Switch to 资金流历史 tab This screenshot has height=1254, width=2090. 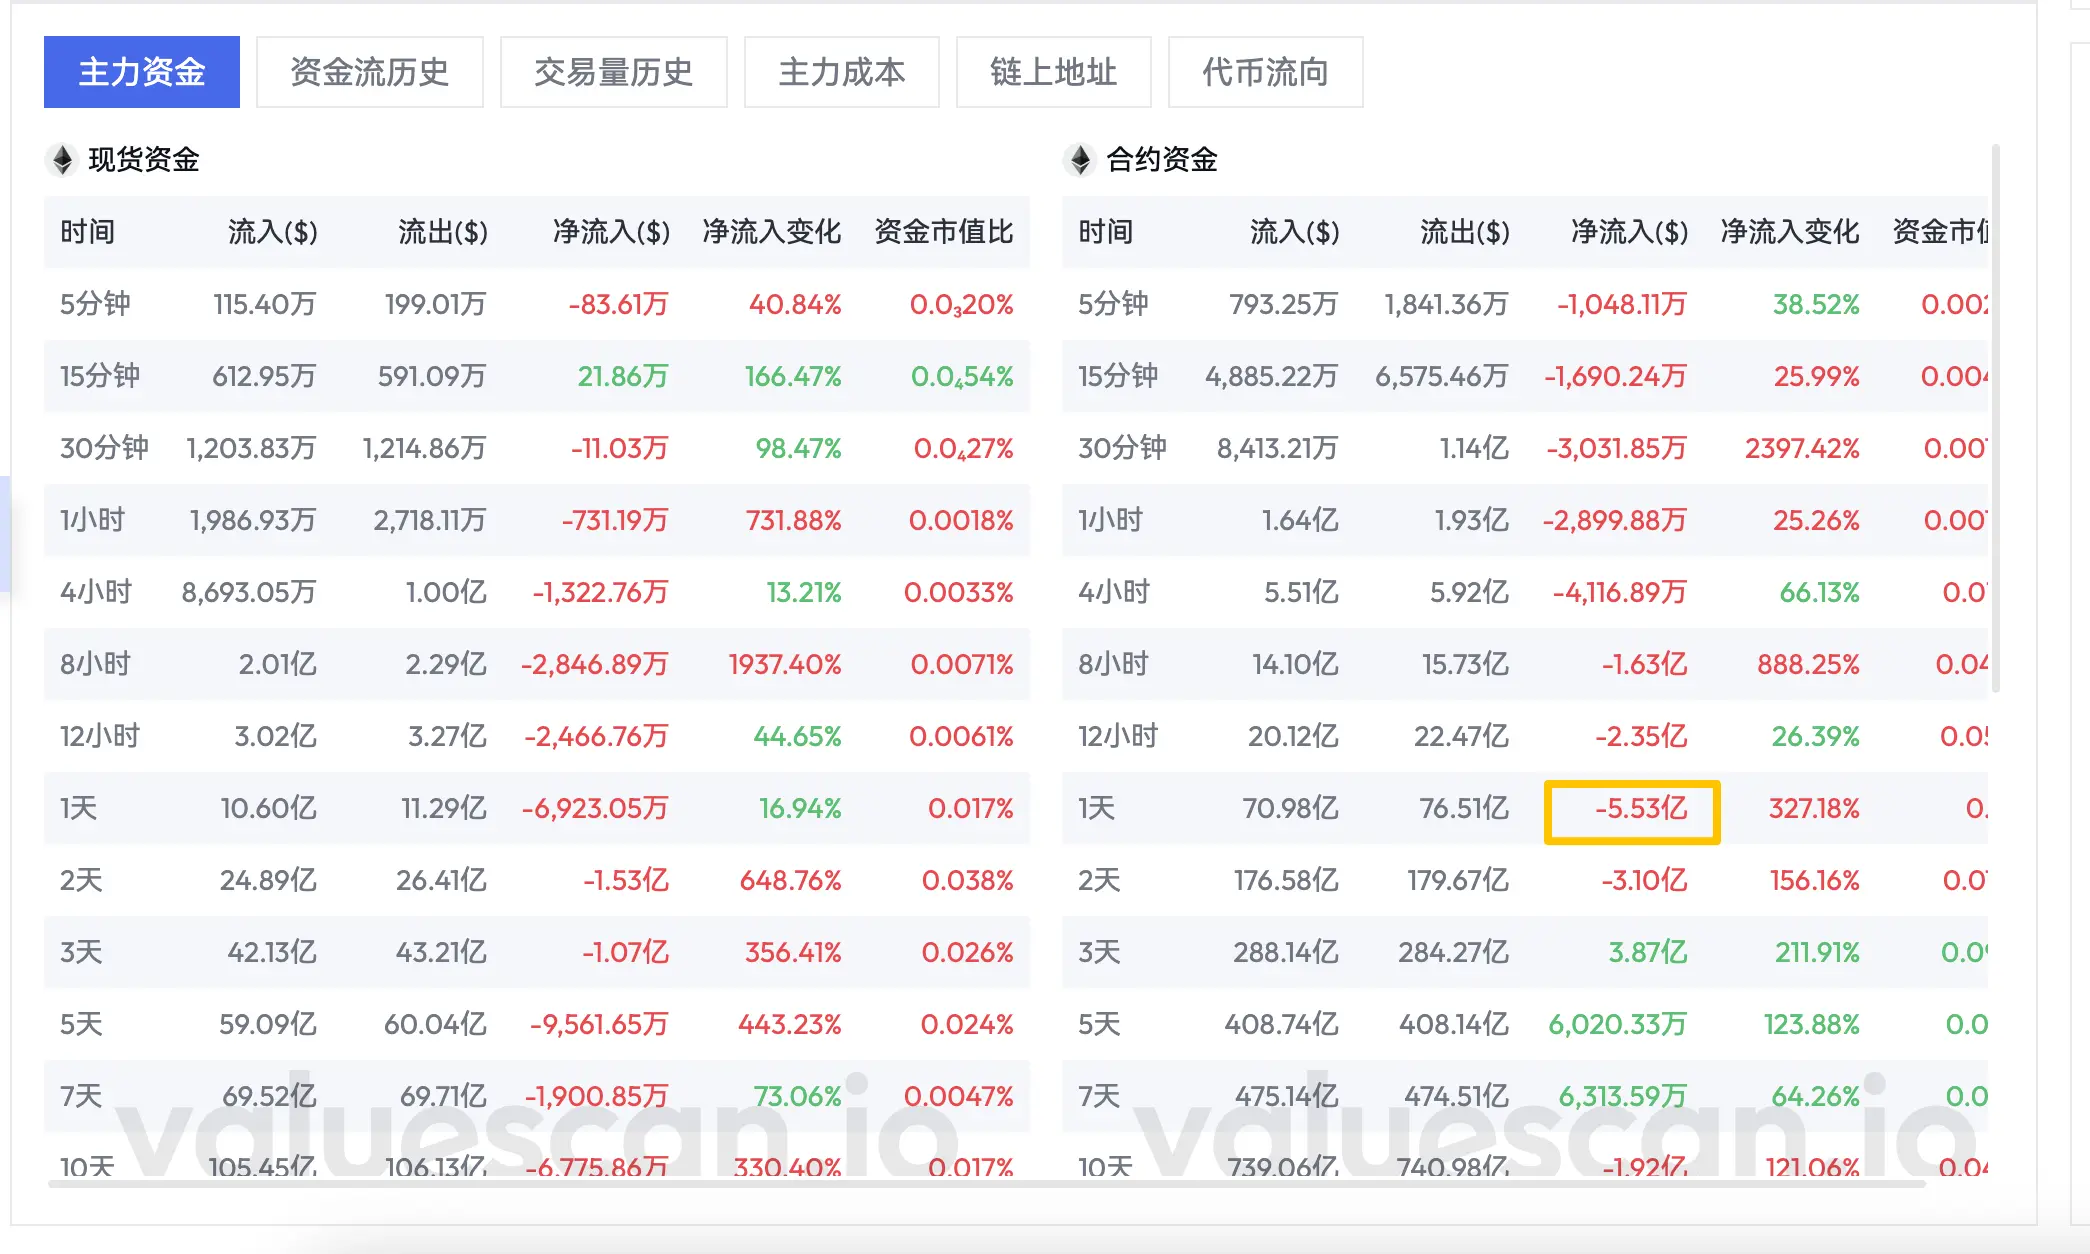(x=369, y=72)
